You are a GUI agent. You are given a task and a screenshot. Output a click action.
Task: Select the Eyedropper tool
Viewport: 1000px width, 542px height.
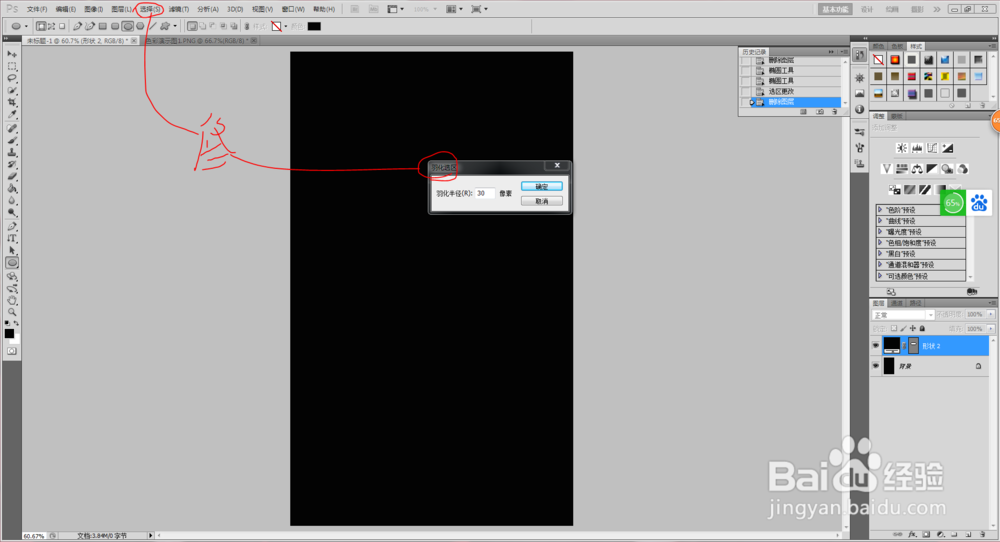click(x=12, y=115)
